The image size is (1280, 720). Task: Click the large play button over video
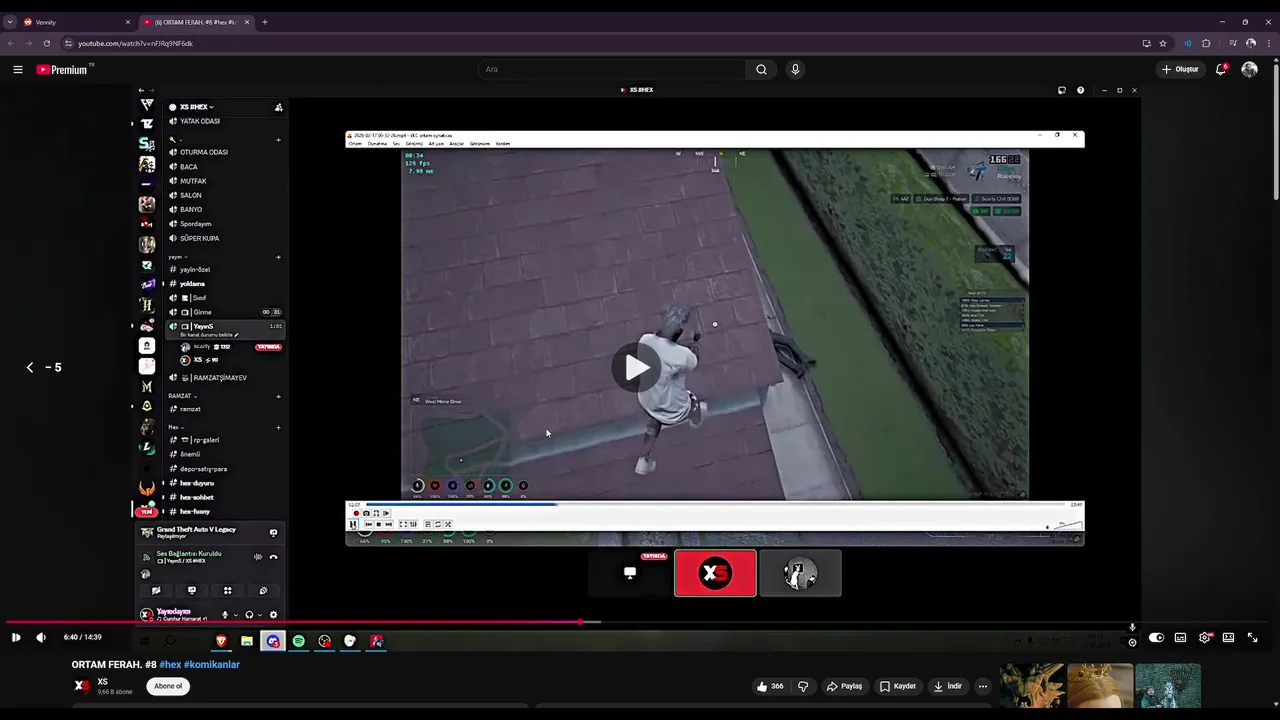pyautogui.click(x=637, y=367)
